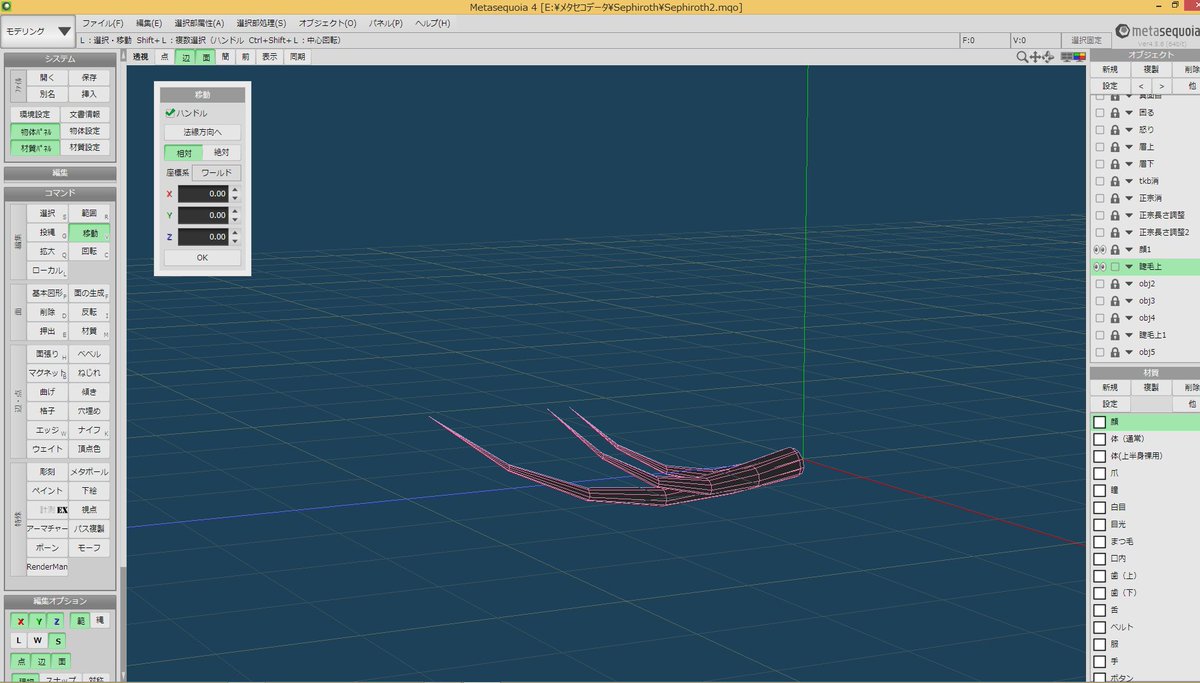The width and height of the screenshot is (1200, 683).
Task: Select the ベベル bevel tool
Action: [90, 354]
